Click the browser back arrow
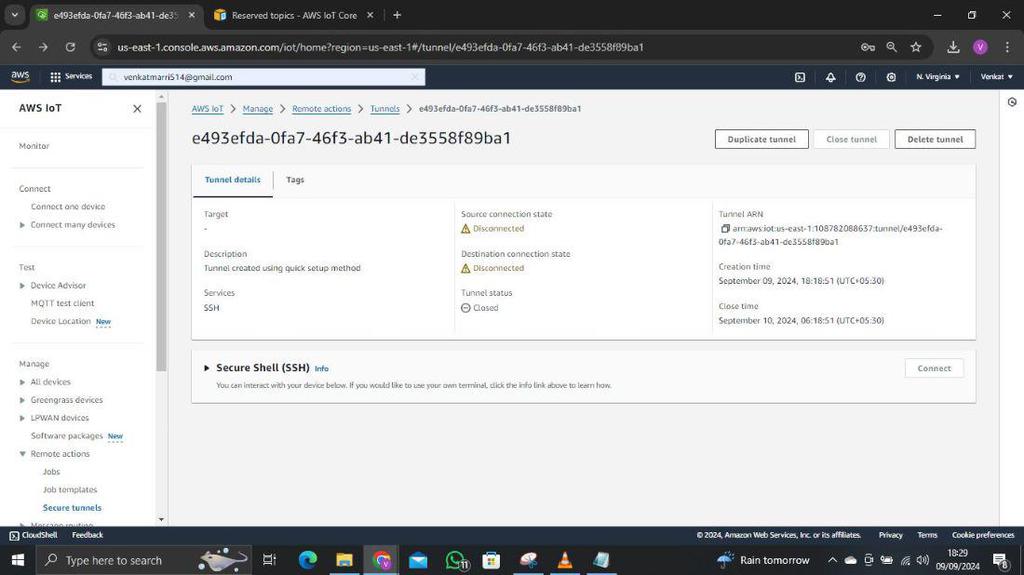Viewport: 1024px width, 575px height. [x=16, y=47]
